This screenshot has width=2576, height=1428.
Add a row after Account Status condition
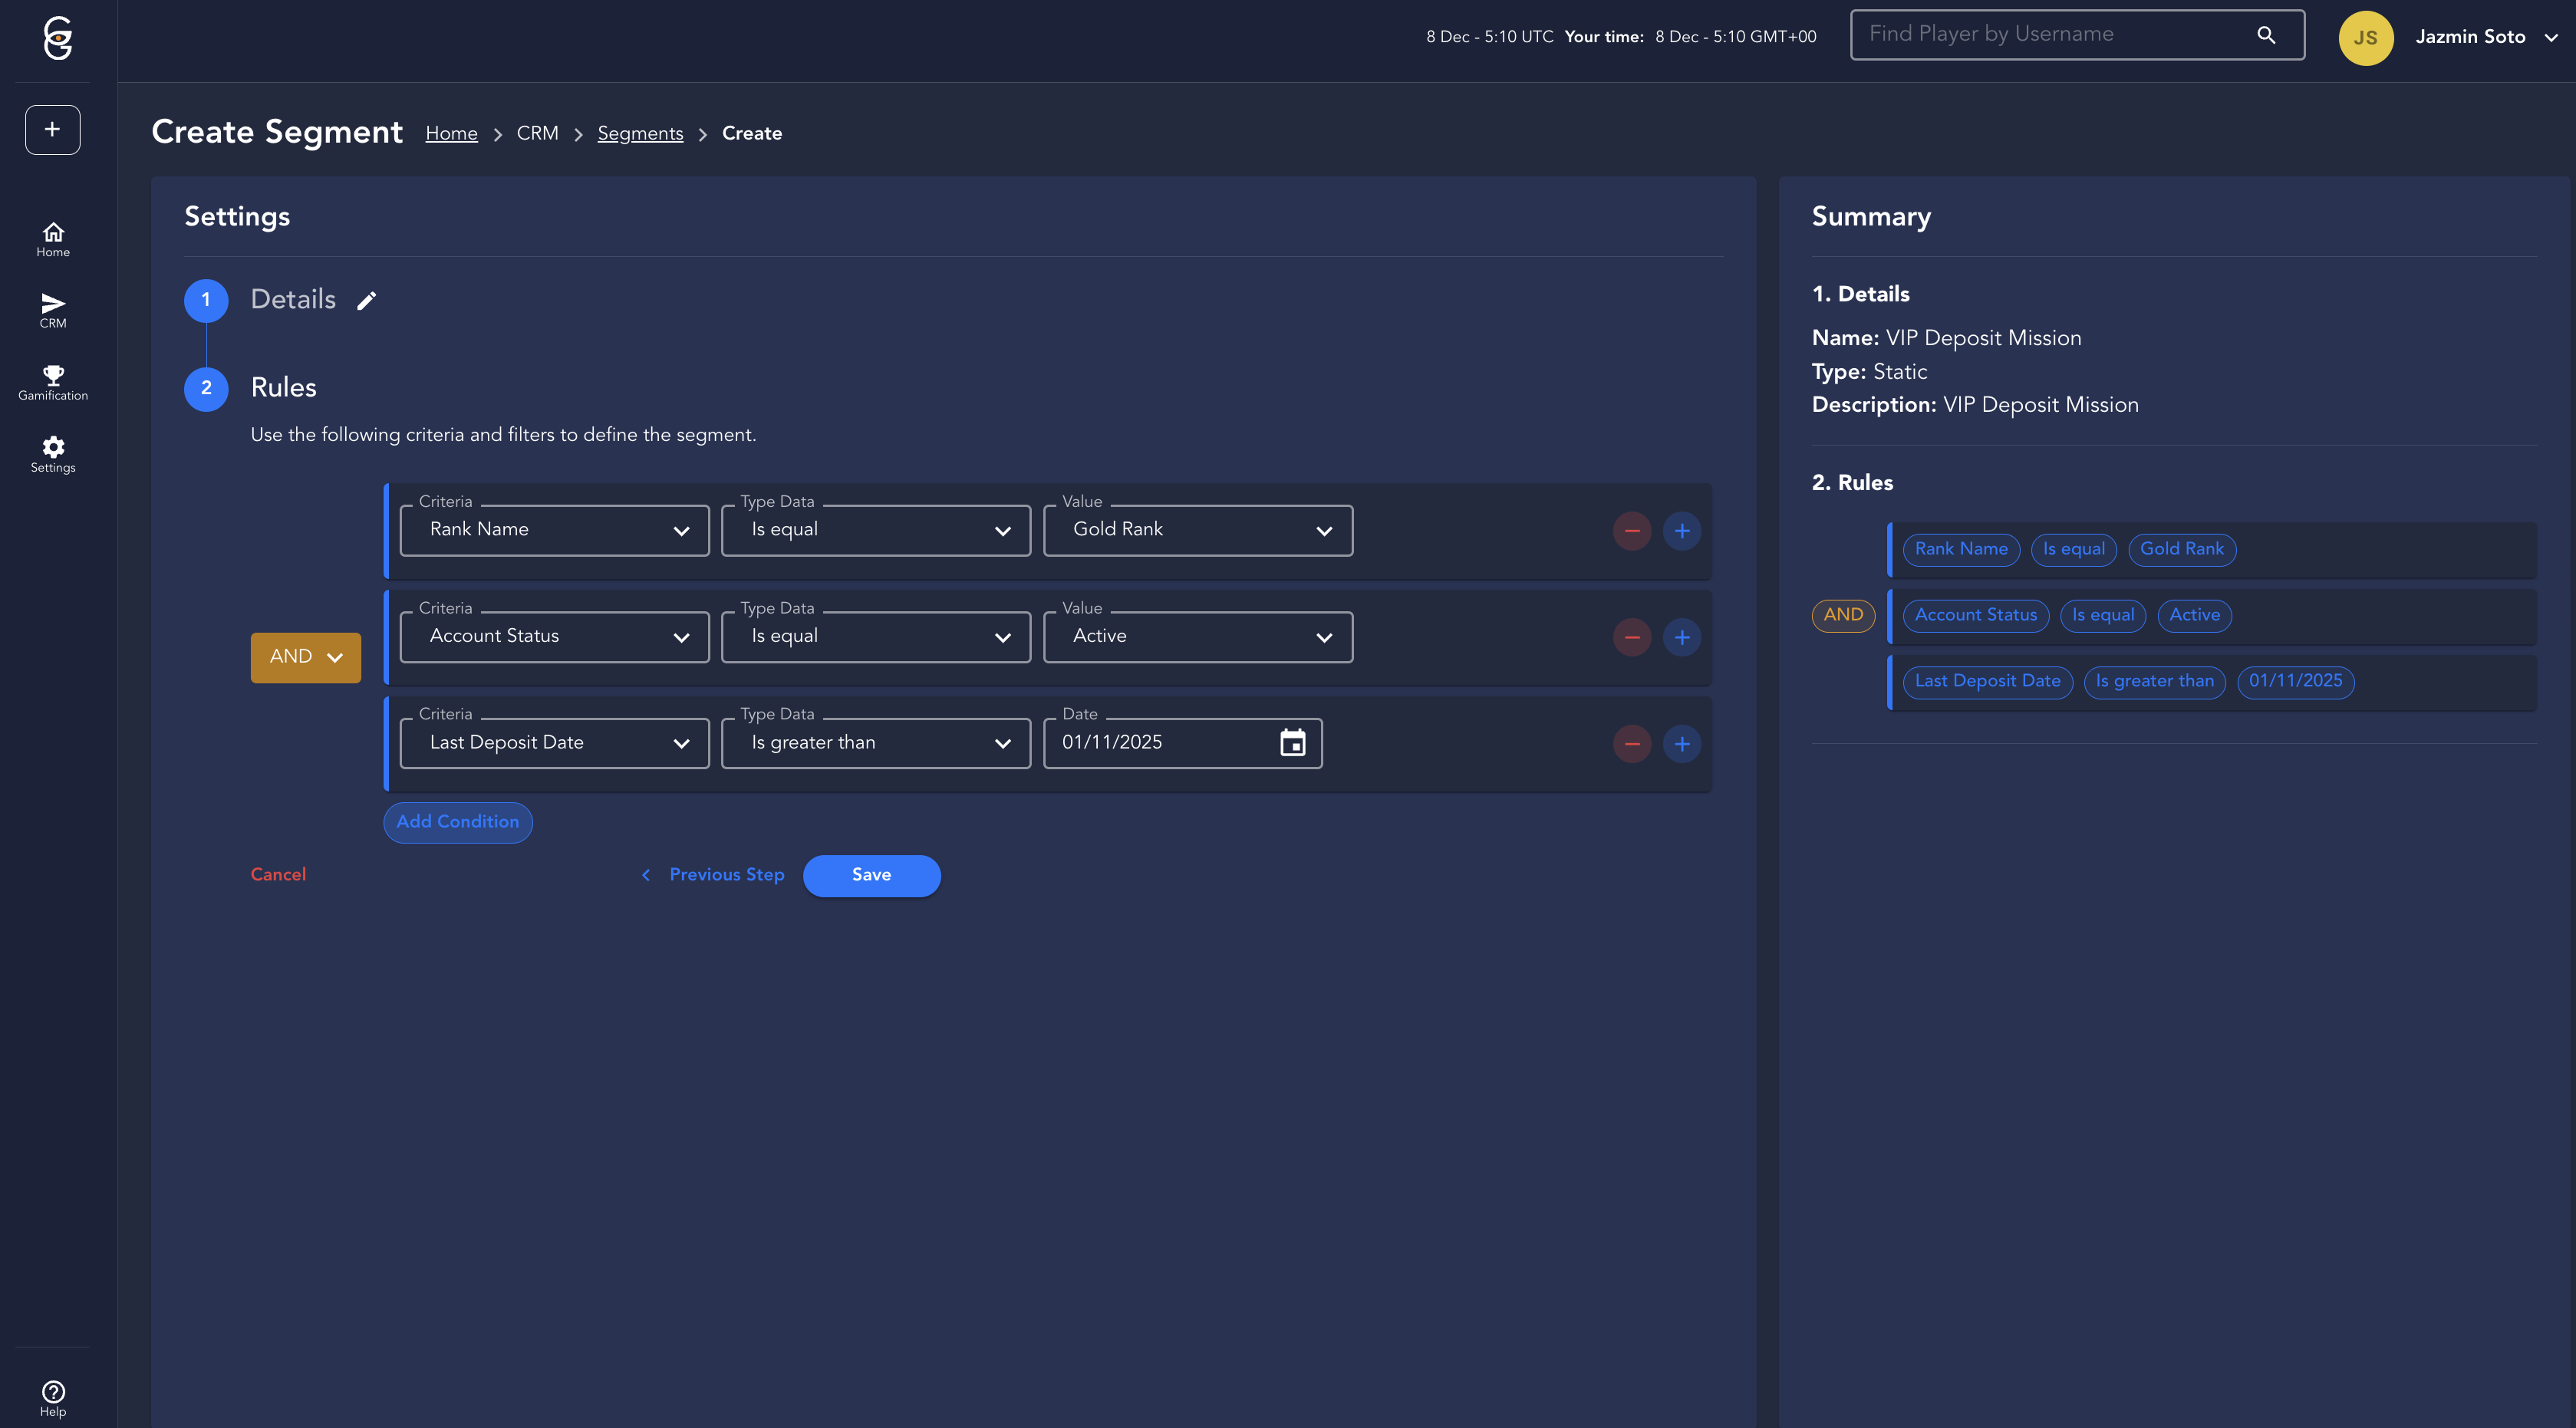pos(1681,638)
